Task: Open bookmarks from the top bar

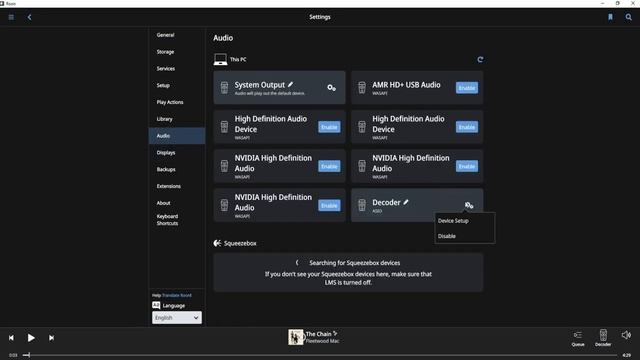Action: (x=610, y=17)
